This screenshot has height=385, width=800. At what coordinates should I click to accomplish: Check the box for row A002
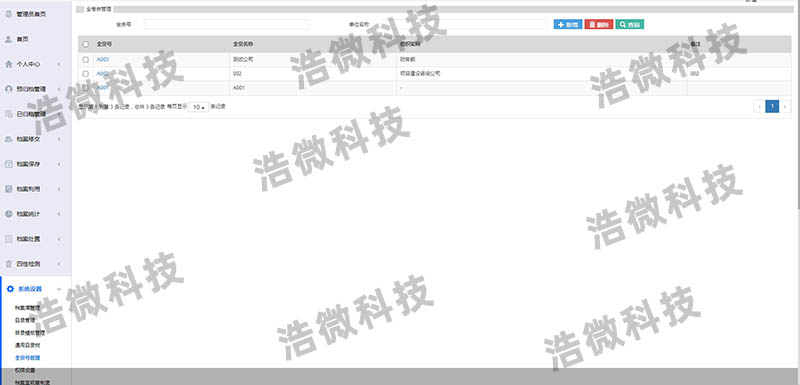point(86,74)
